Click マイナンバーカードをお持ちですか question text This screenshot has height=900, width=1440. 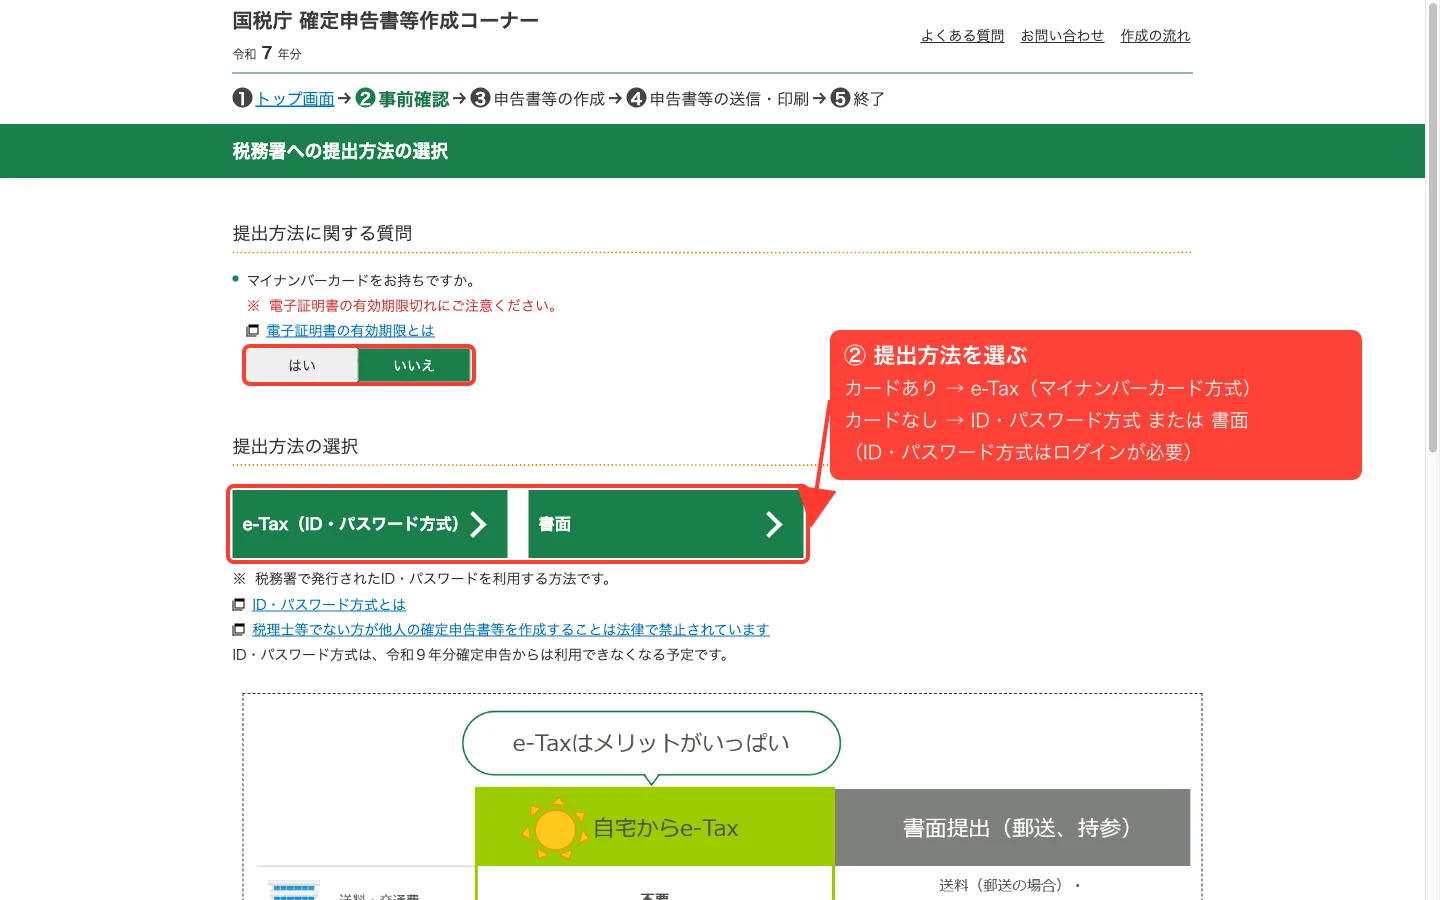(x=361, y=281)
